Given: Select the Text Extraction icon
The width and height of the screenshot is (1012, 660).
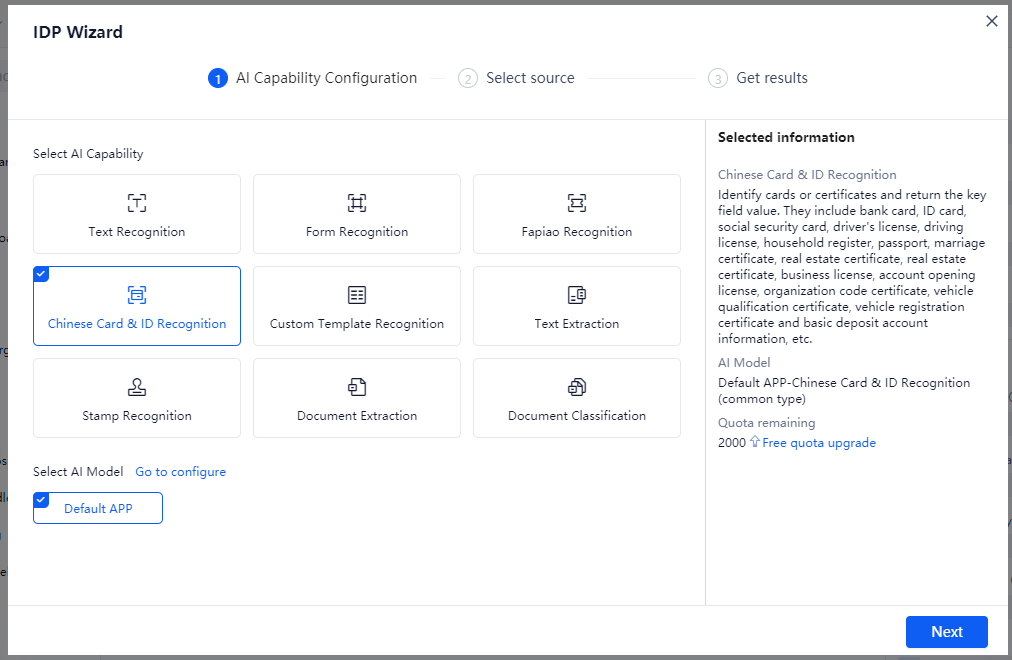Looking at the screenshot, I should click(577, 295).
